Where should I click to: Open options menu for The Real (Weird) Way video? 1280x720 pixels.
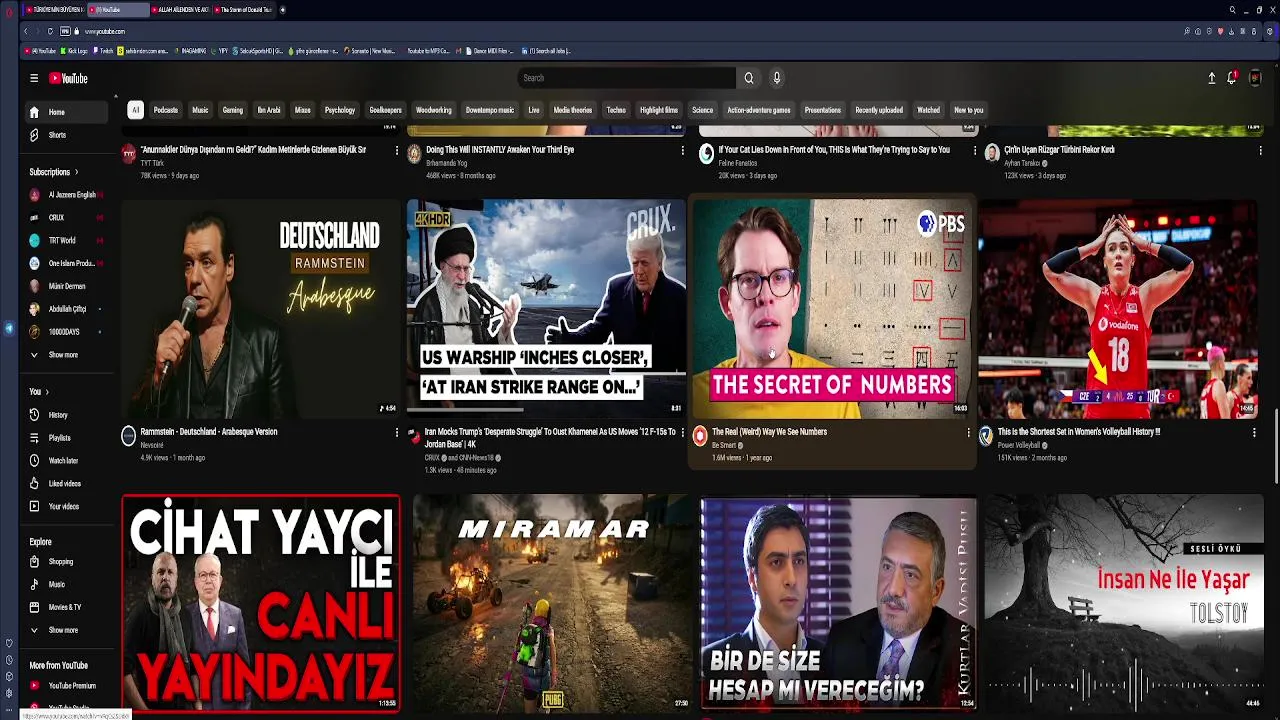968,433
